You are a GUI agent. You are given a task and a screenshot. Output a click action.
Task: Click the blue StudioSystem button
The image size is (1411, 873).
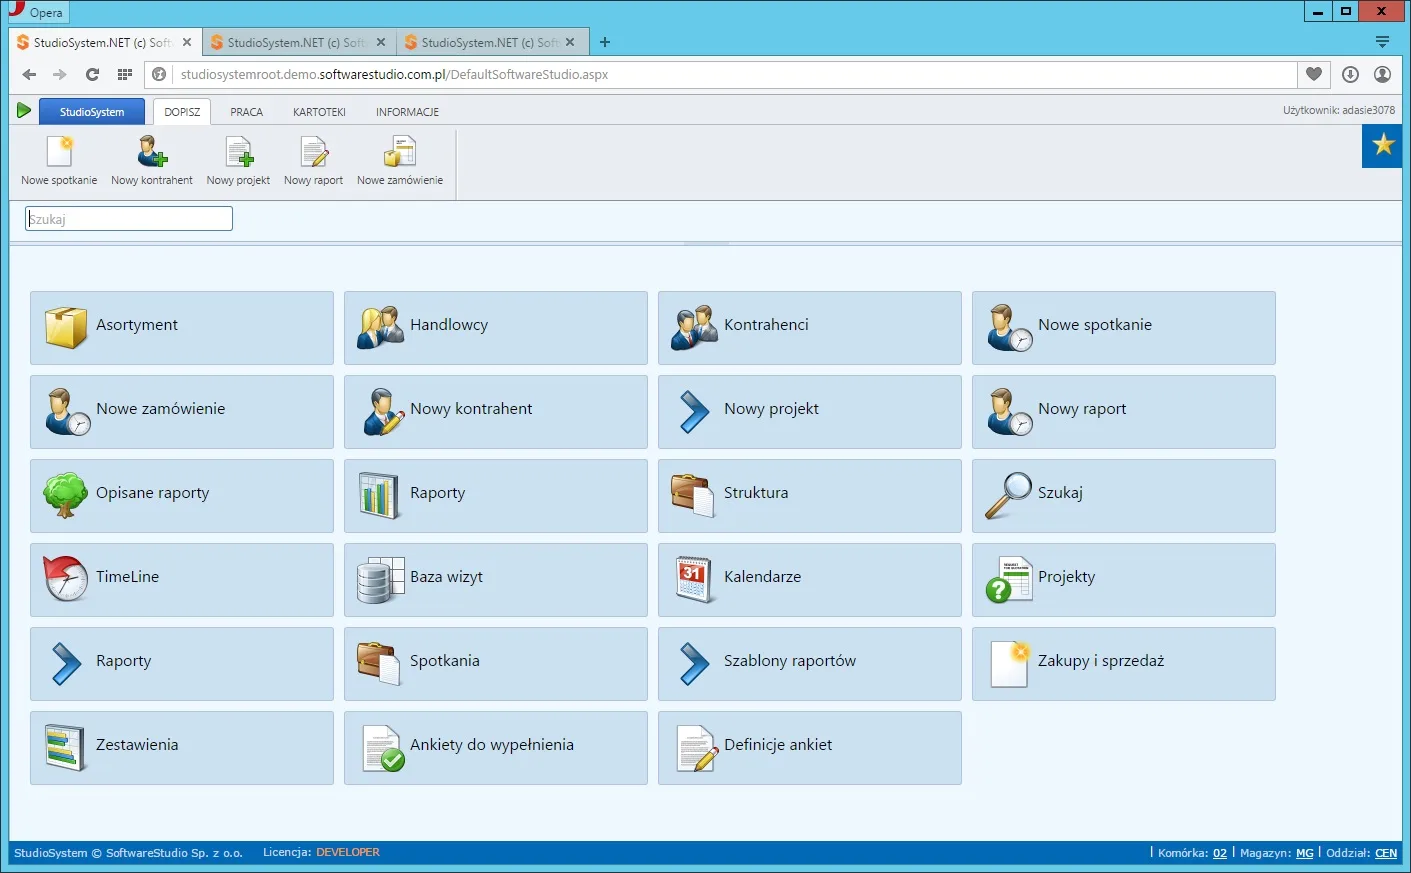(x=92, y=112)
